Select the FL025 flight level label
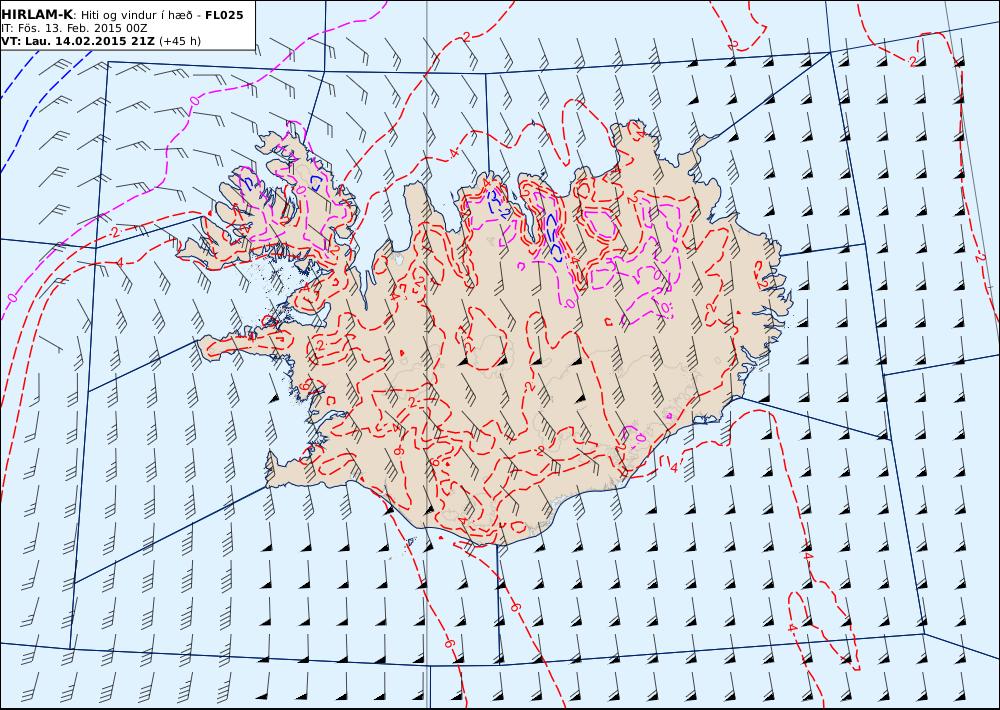This screenshot has height=710, width=1000. point(224,15)
